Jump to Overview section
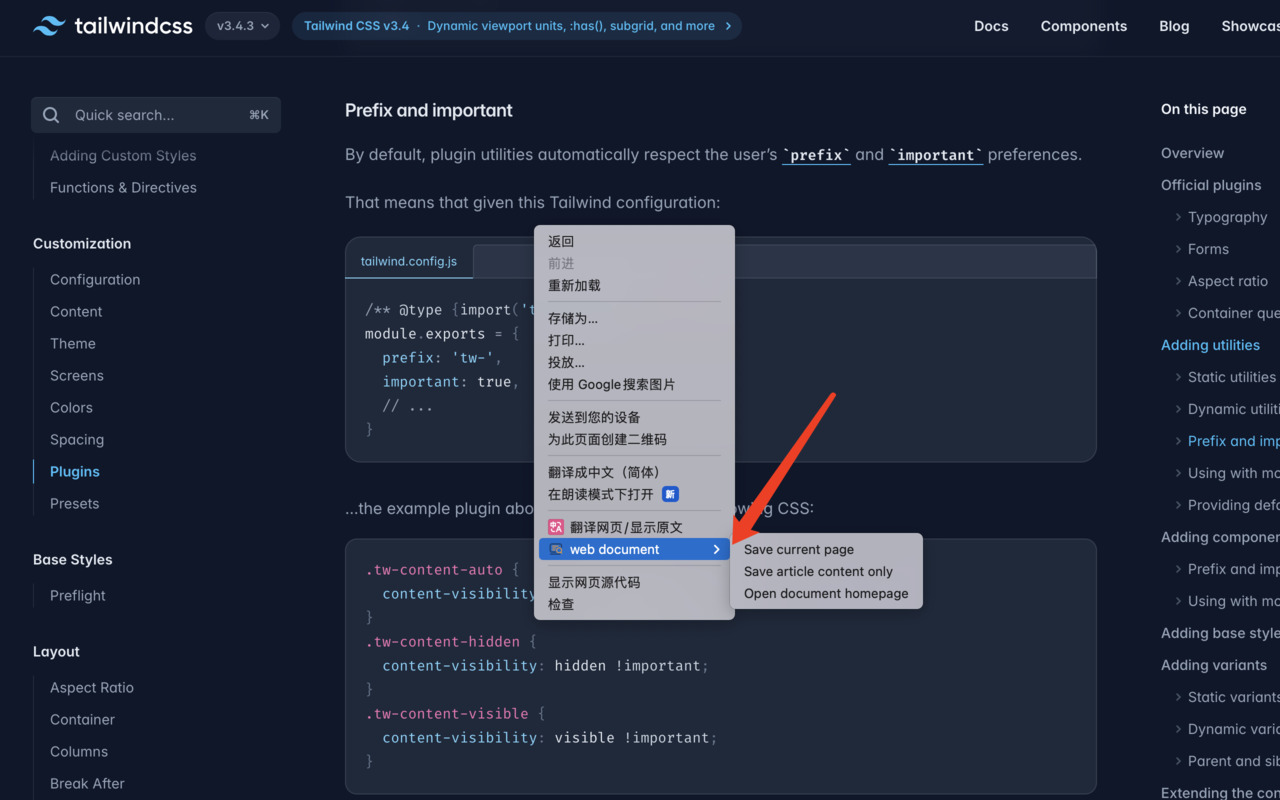 coord(1192,153)
